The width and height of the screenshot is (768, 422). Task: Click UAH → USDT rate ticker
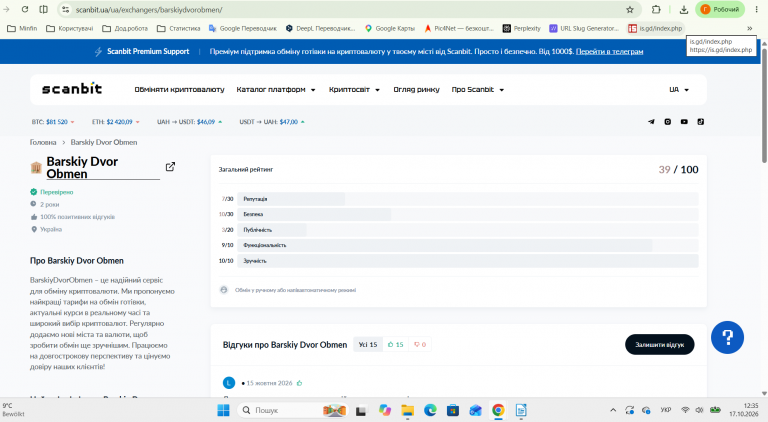(x=190, y=122)
